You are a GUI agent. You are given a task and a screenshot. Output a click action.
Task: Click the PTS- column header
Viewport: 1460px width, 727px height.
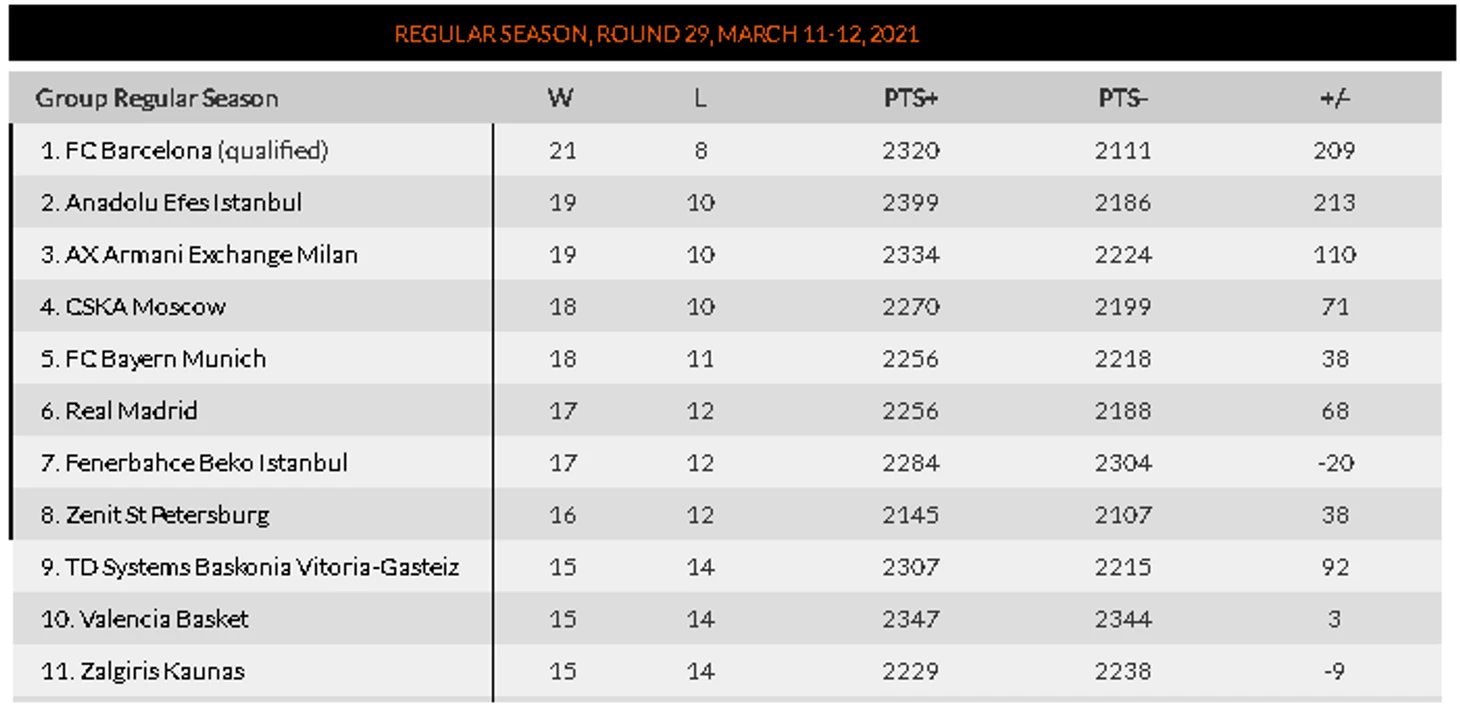click(1123, 98)
